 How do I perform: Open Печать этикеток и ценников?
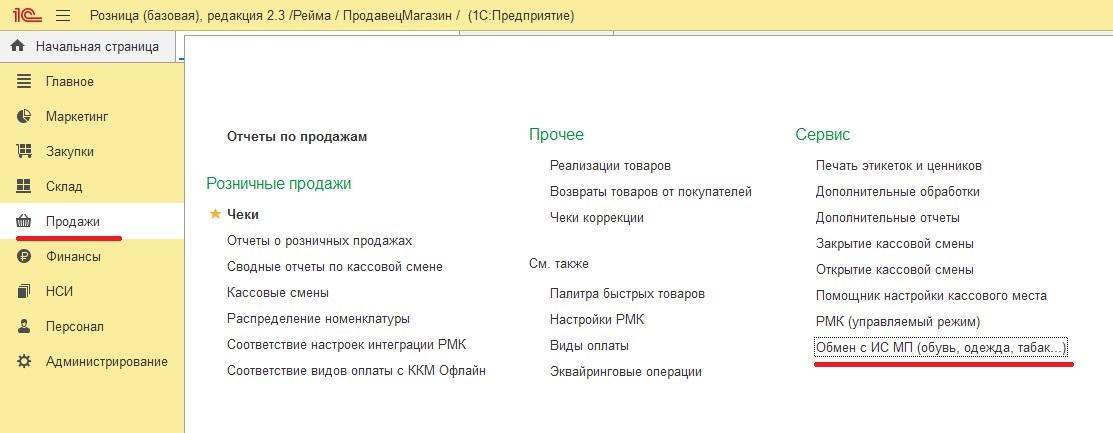click(898, 165)
